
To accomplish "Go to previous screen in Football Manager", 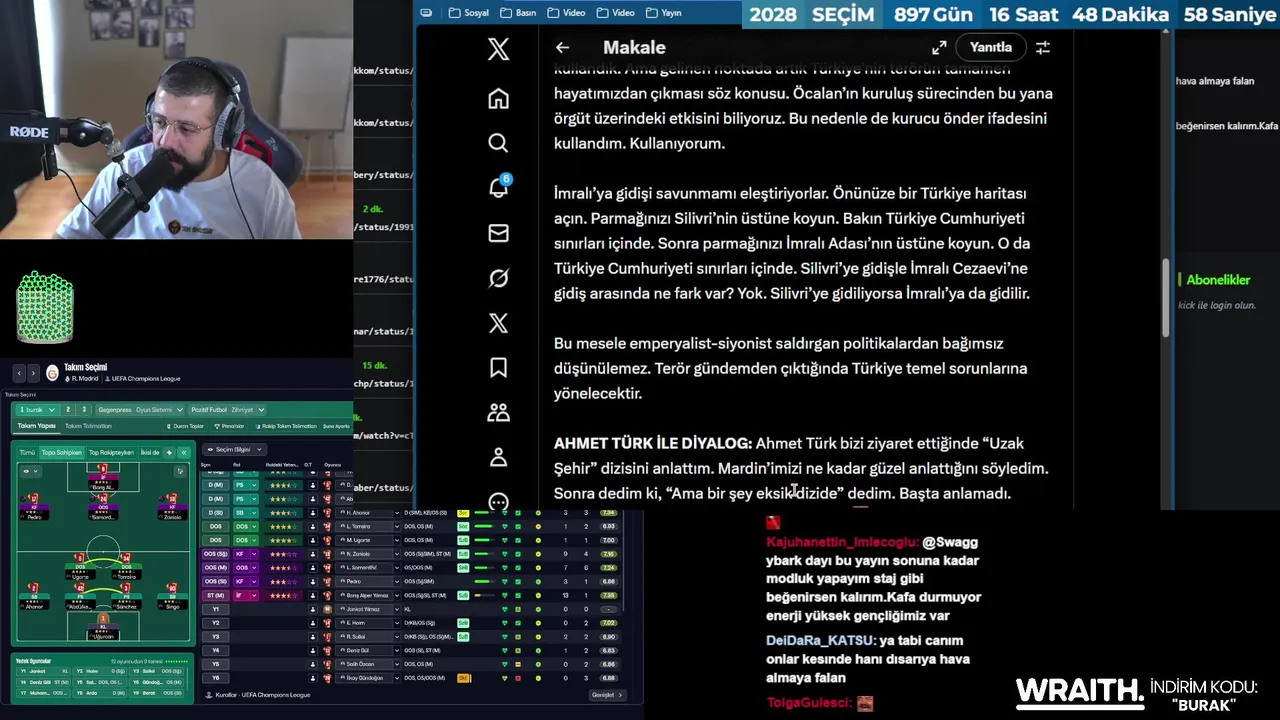I will [x=19, y=373].
